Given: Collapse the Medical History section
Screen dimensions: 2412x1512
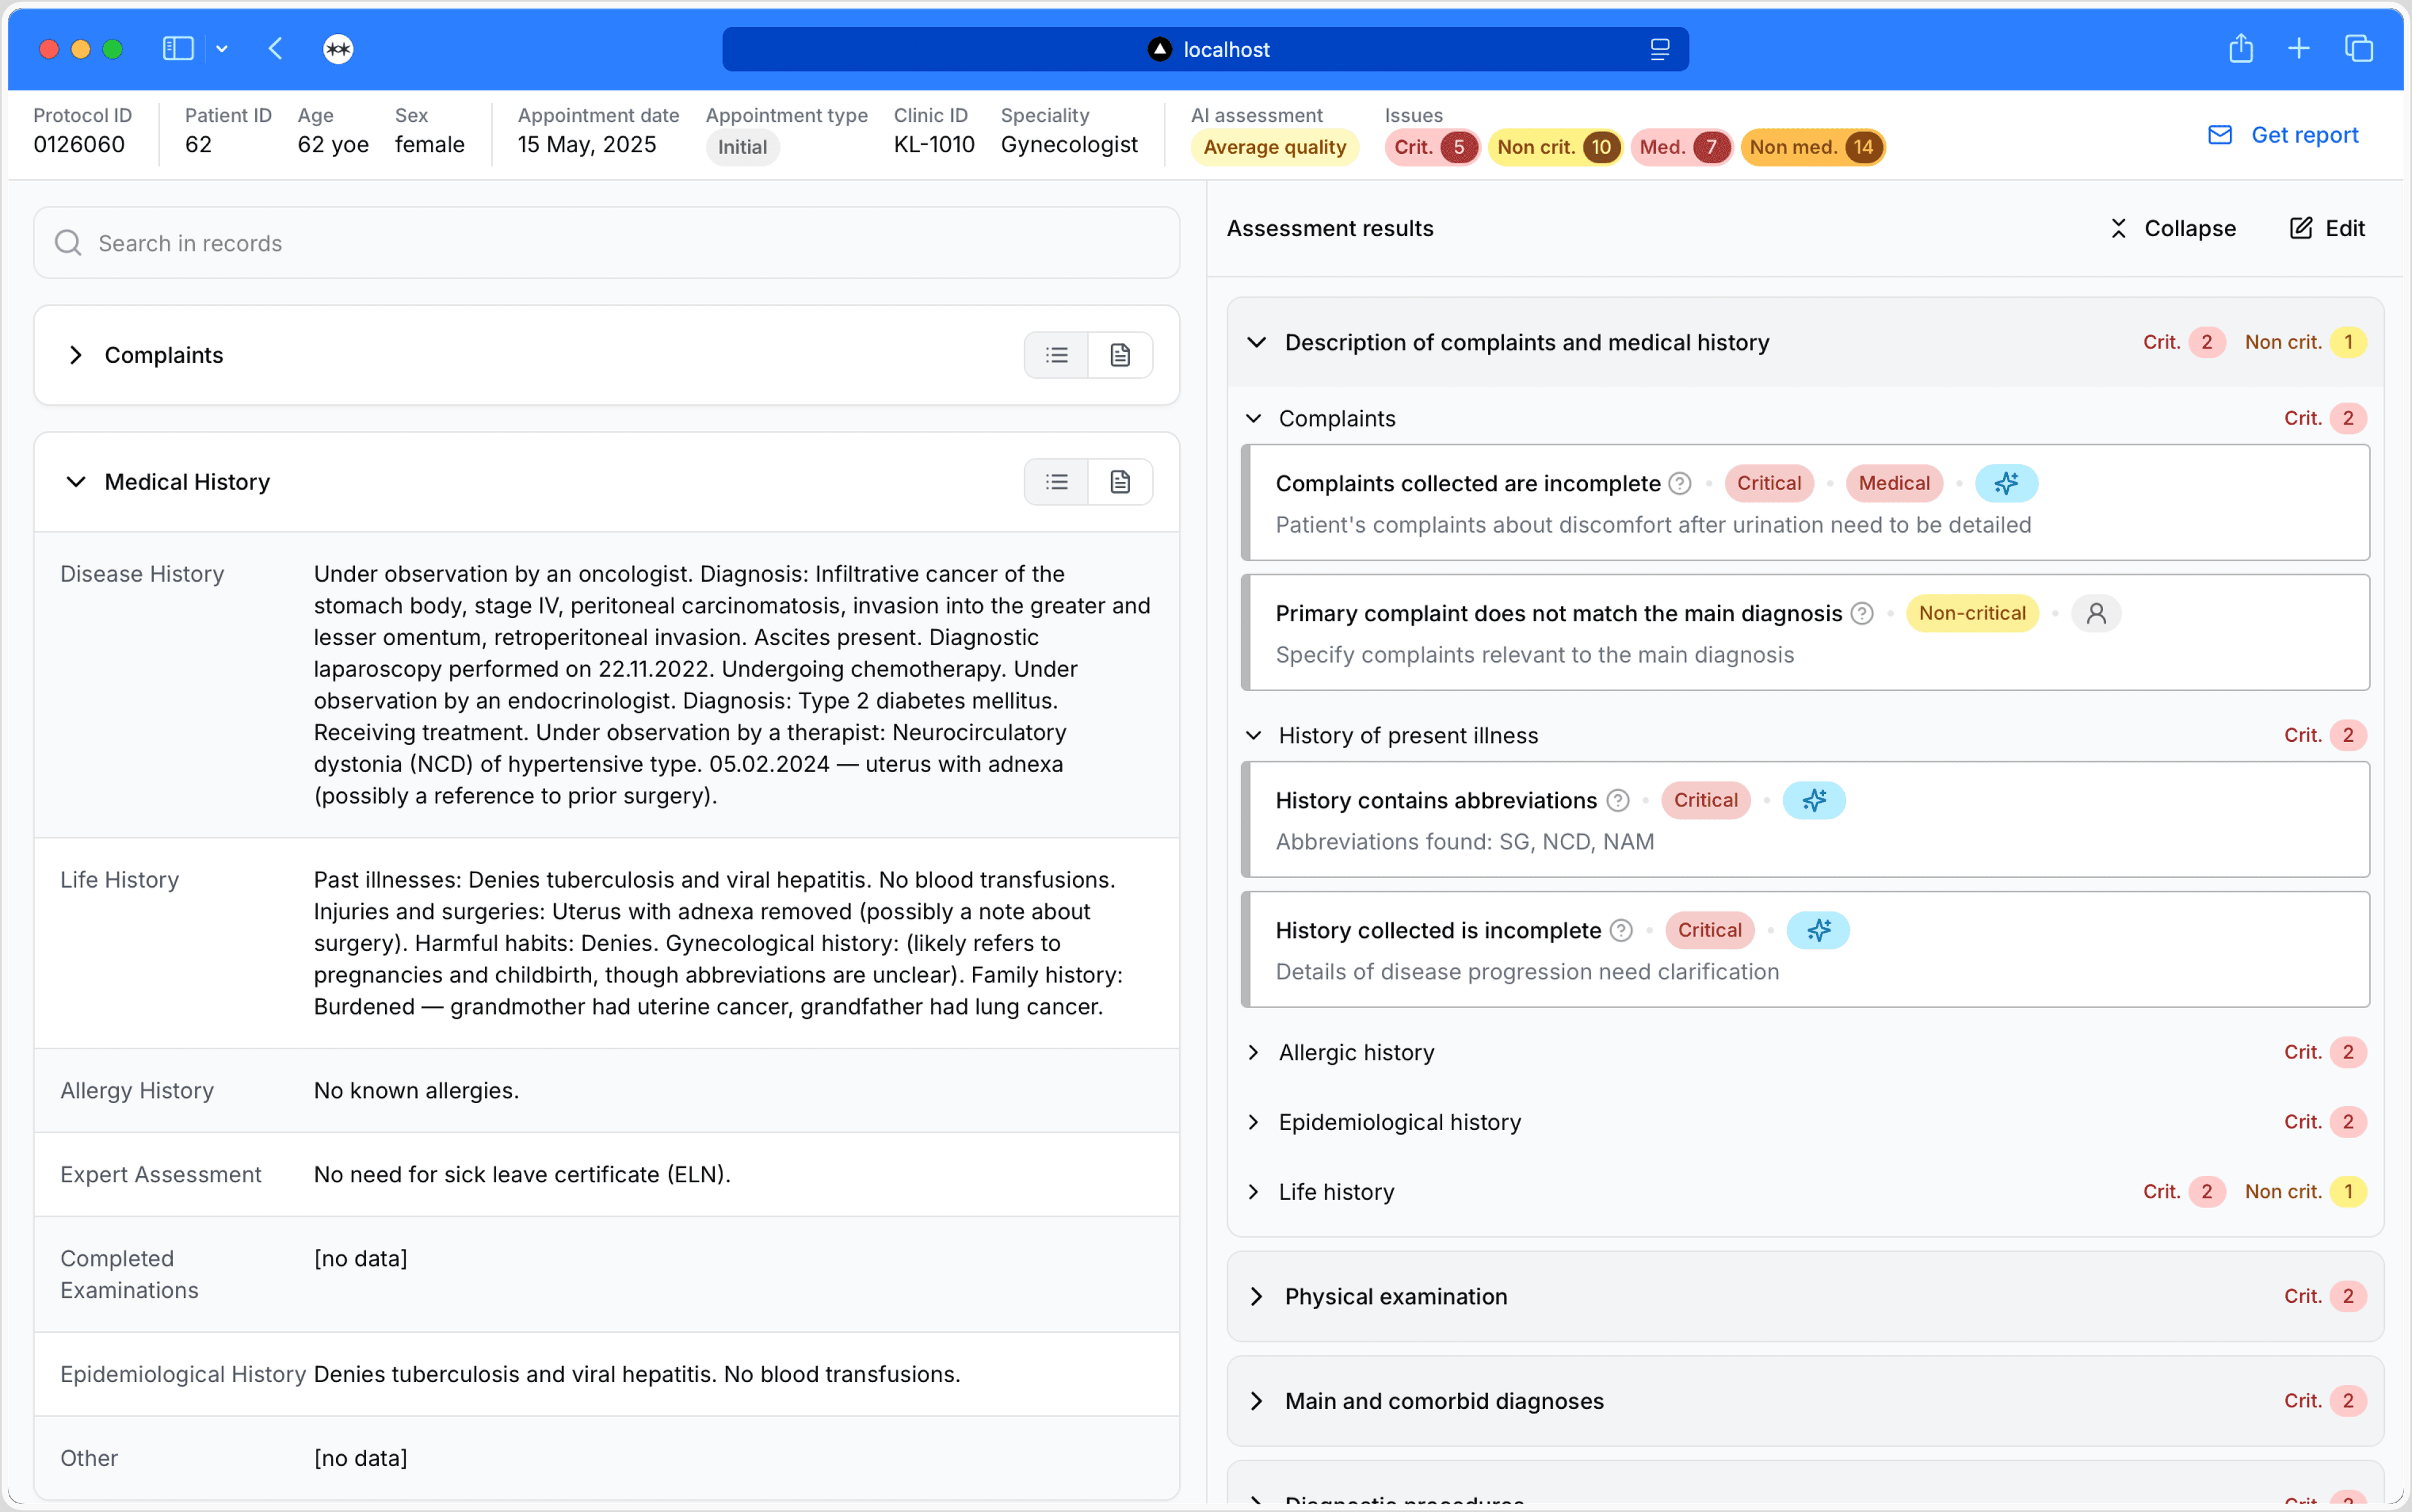Looking at the screenshot, I should tap(76, 482).
